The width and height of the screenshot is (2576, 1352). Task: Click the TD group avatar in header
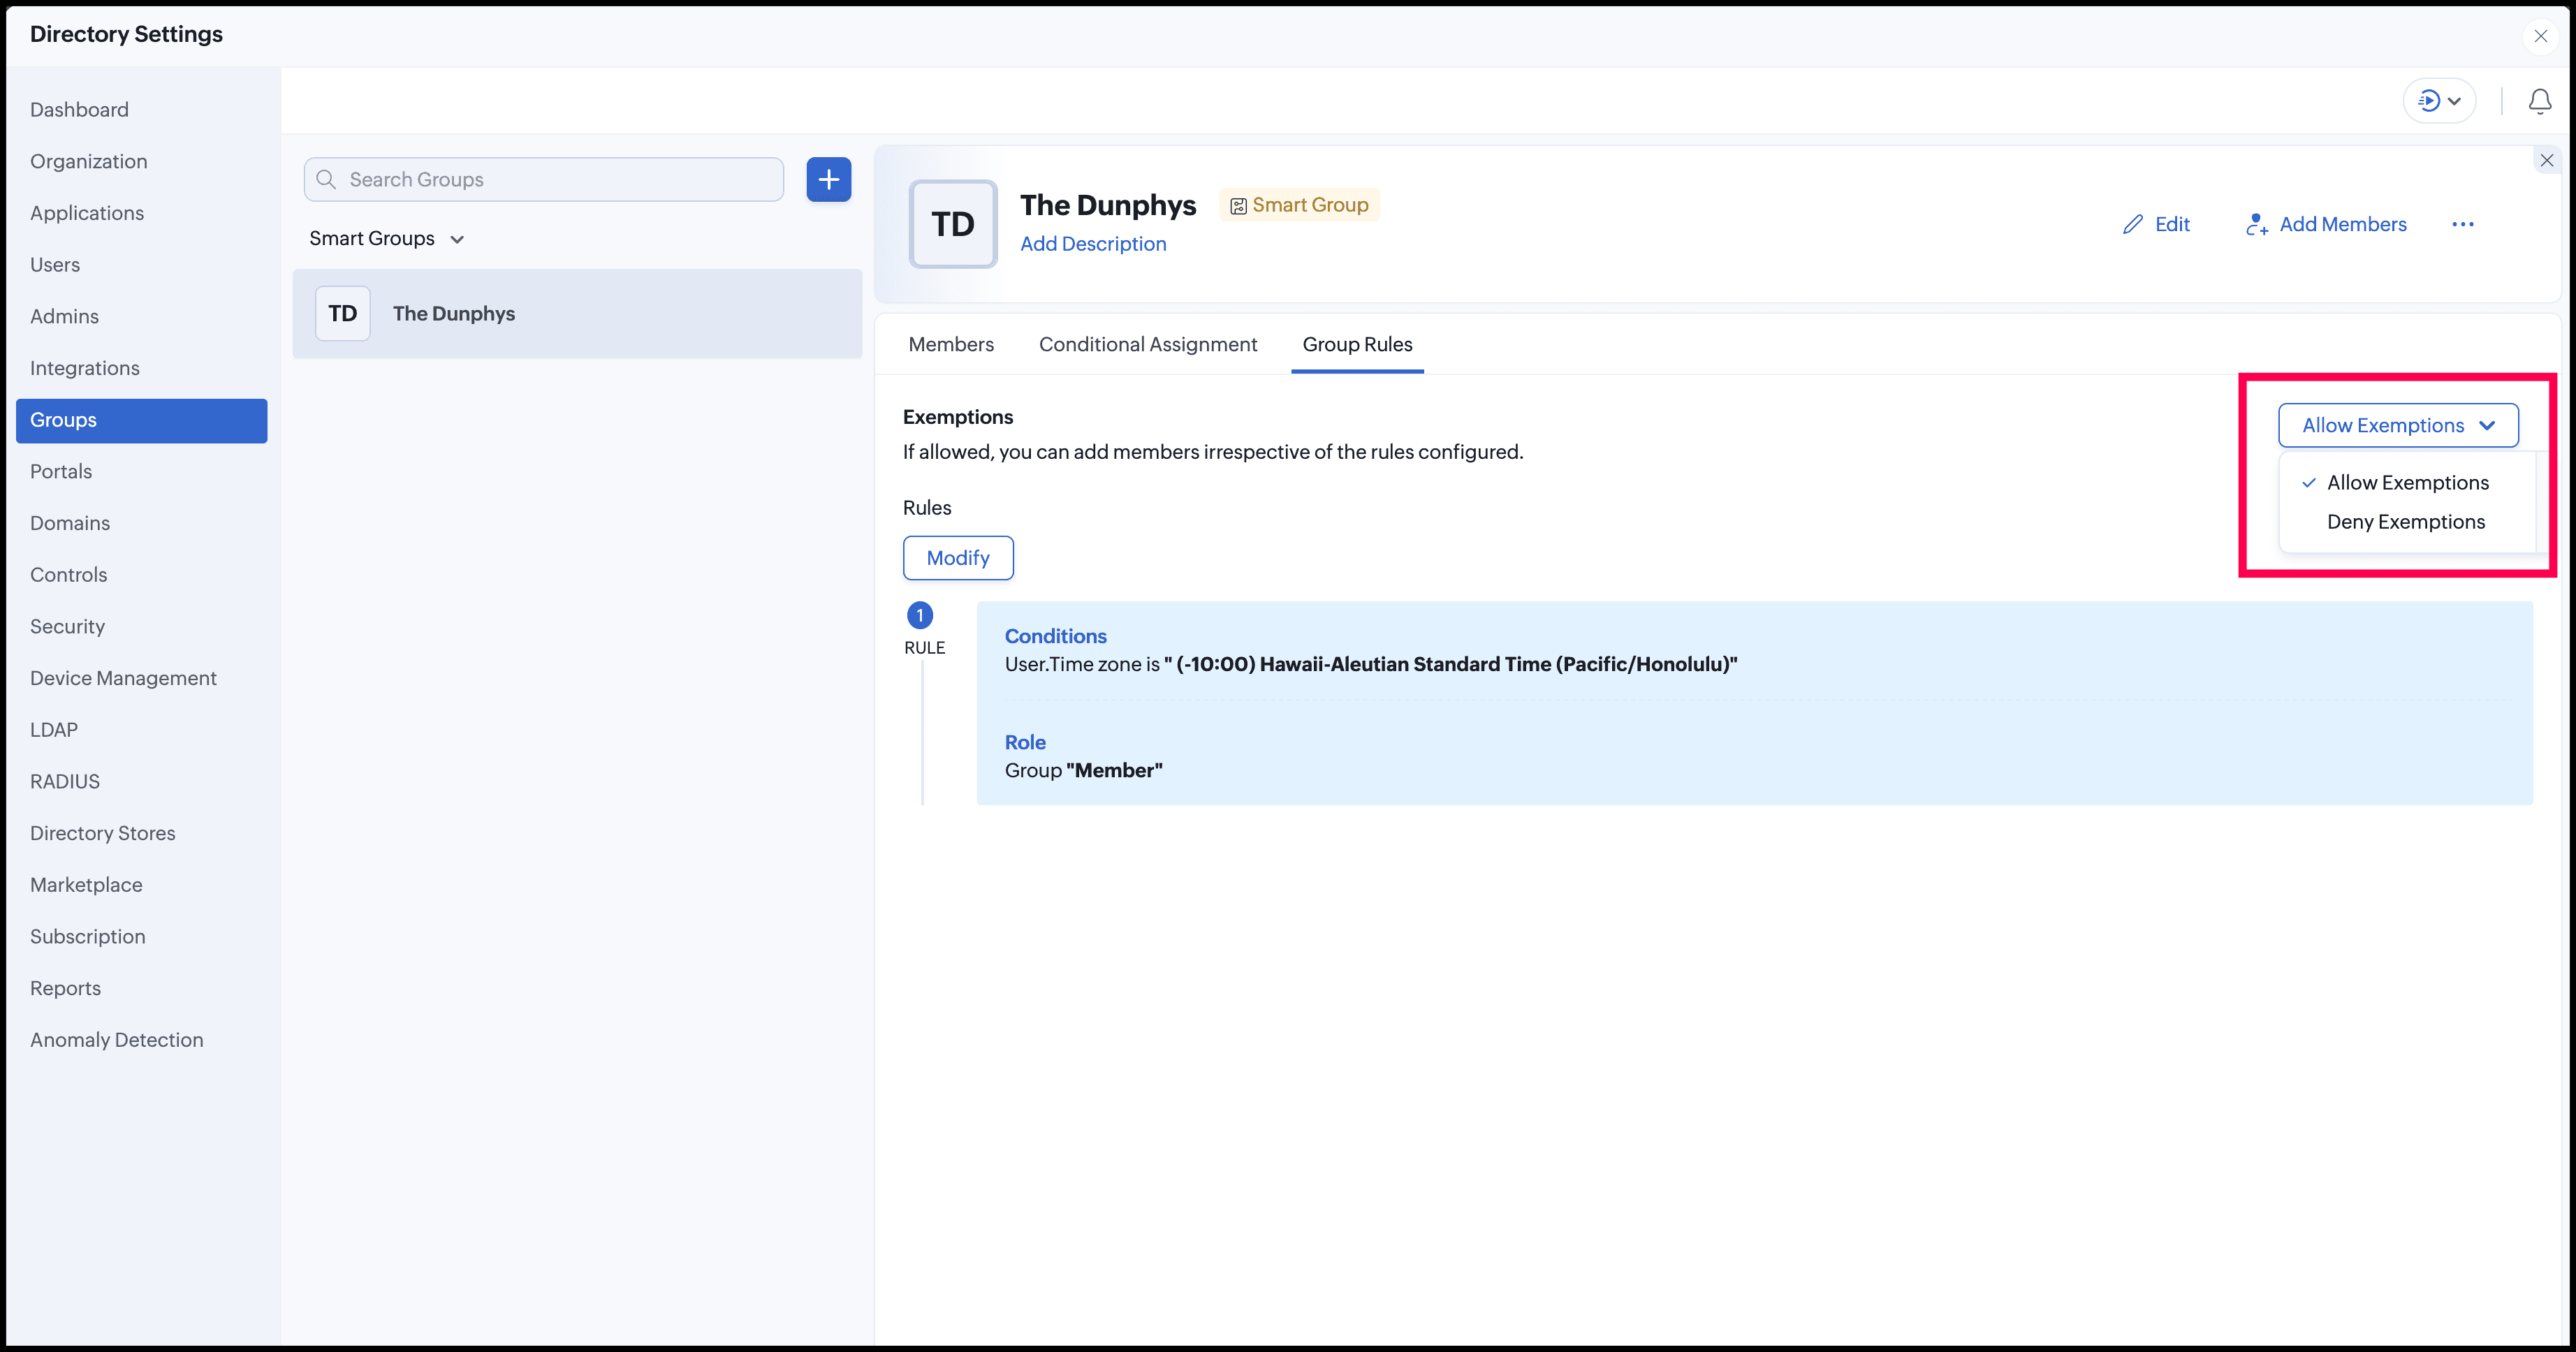pos(952,224)
